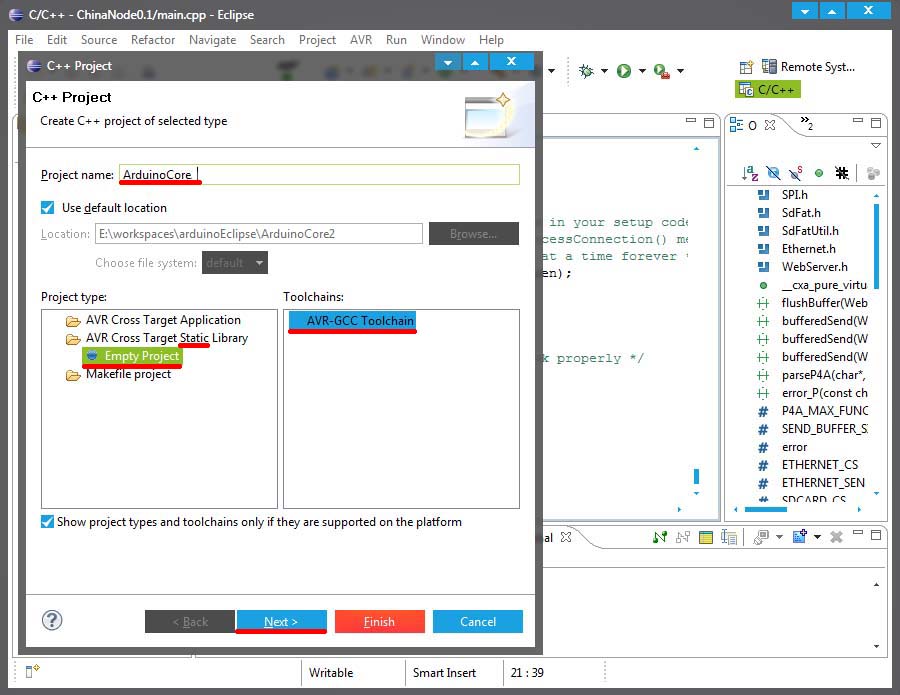Open the Run dropdown arrow

642,71
